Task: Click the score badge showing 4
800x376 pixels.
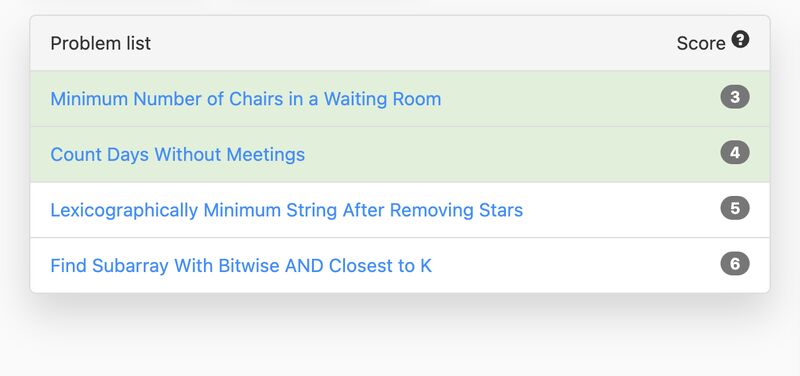Action: point(735,153)
